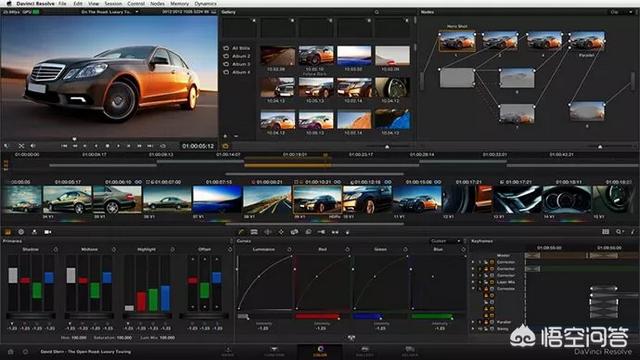Open the Dynamics menu in menu bar
The image size is (640, 360).
(205, 3)
